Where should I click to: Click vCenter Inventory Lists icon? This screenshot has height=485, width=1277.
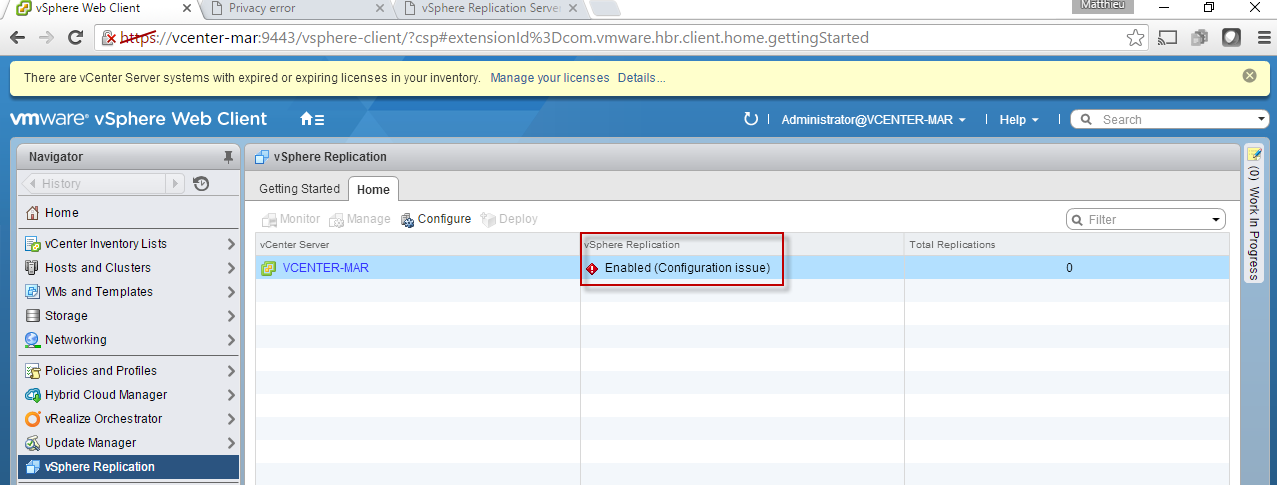pyautogui.click(x=33, y=244)
